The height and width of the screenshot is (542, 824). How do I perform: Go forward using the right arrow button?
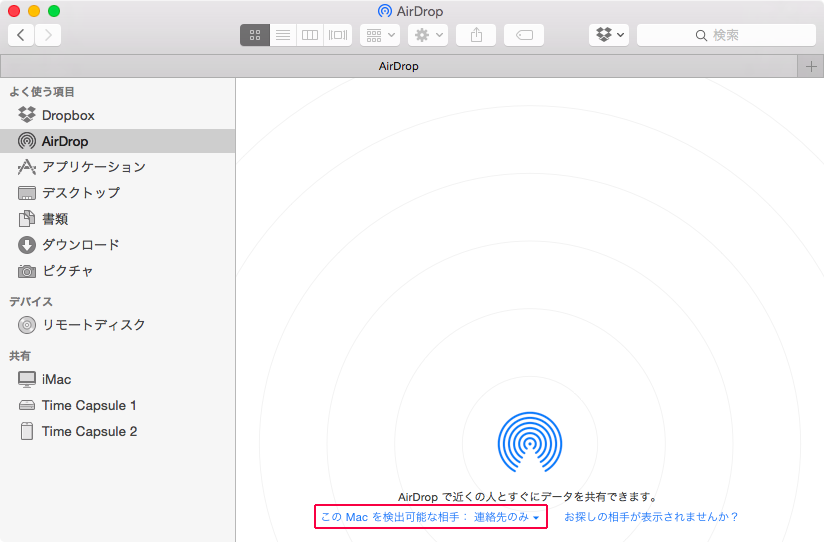48,35
